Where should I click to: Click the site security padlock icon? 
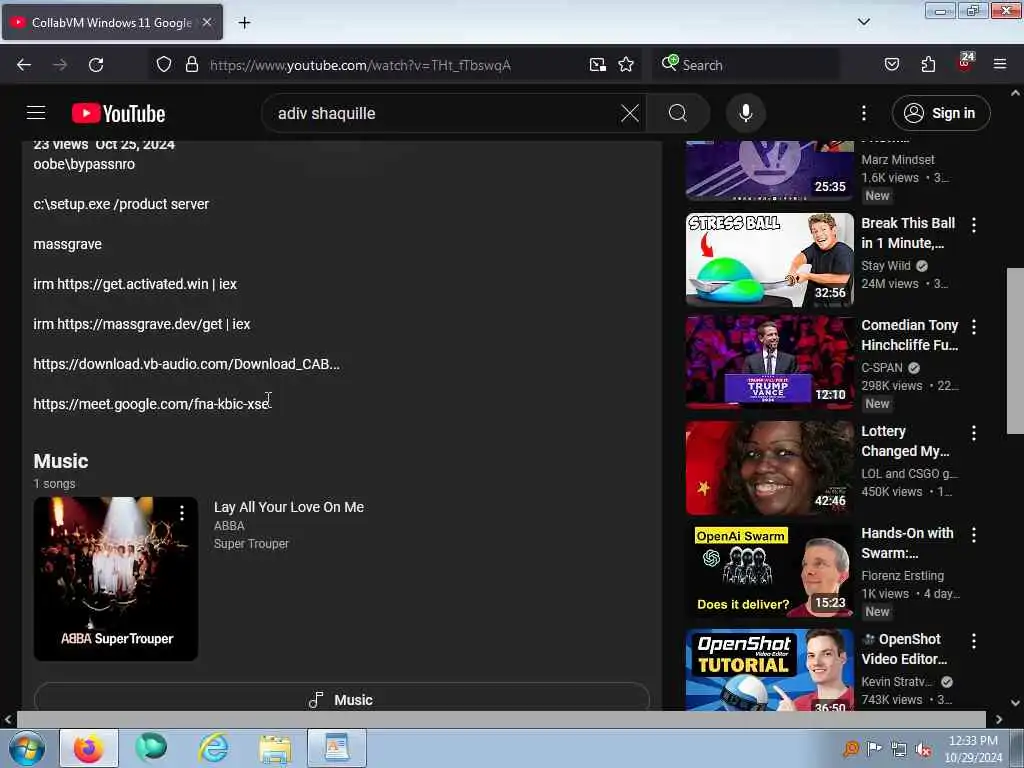pyautogui.click(x=191, y=65)
